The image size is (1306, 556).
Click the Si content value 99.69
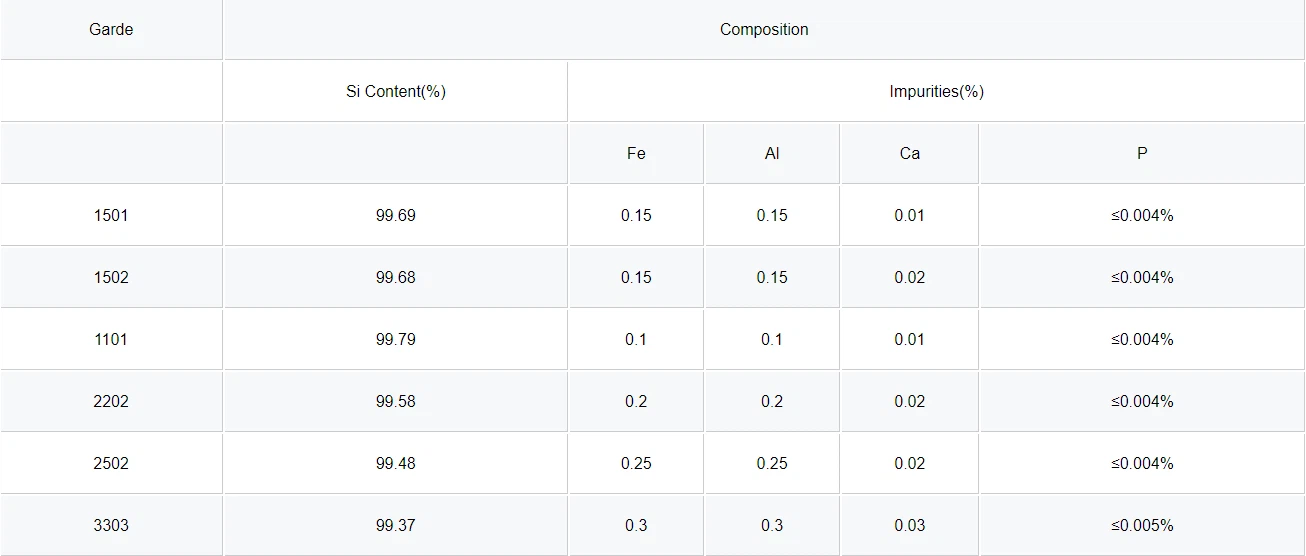coord(396,216)
